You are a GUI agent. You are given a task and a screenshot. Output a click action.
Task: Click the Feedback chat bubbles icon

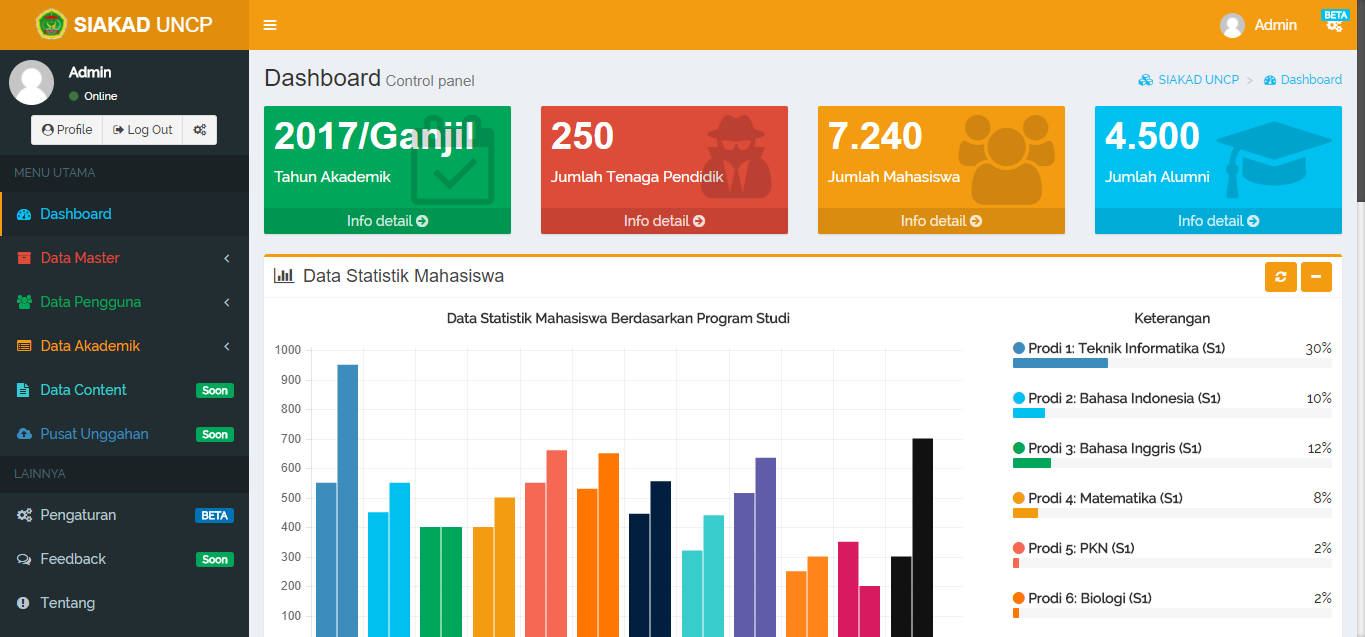point(24,559)
